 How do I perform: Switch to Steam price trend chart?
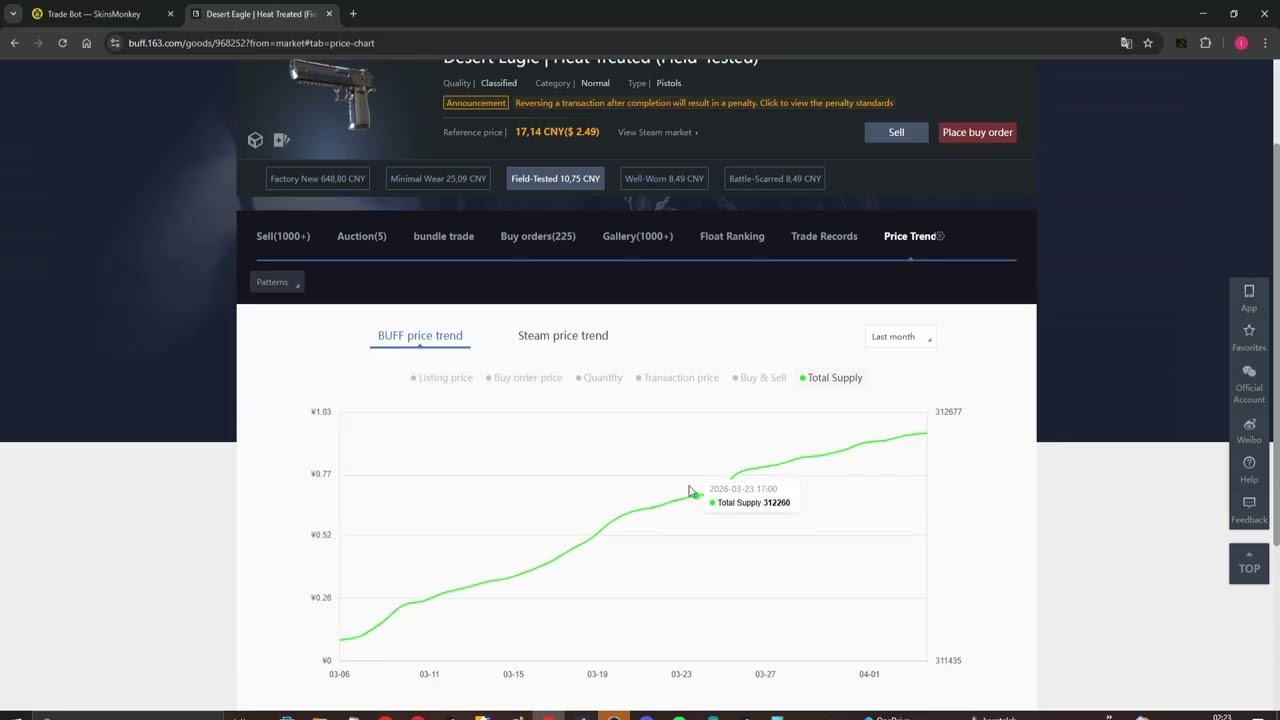563,336
